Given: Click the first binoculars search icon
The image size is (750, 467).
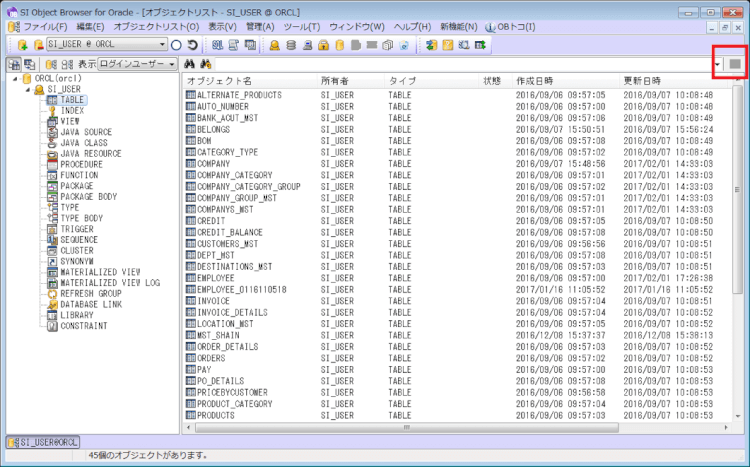Looking at the screenshot, I should coord(189,64).
